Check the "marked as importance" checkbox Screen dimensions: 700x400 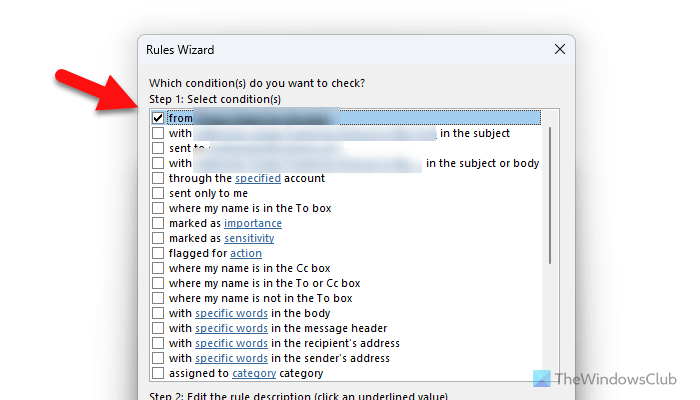(x=158, y=223)
